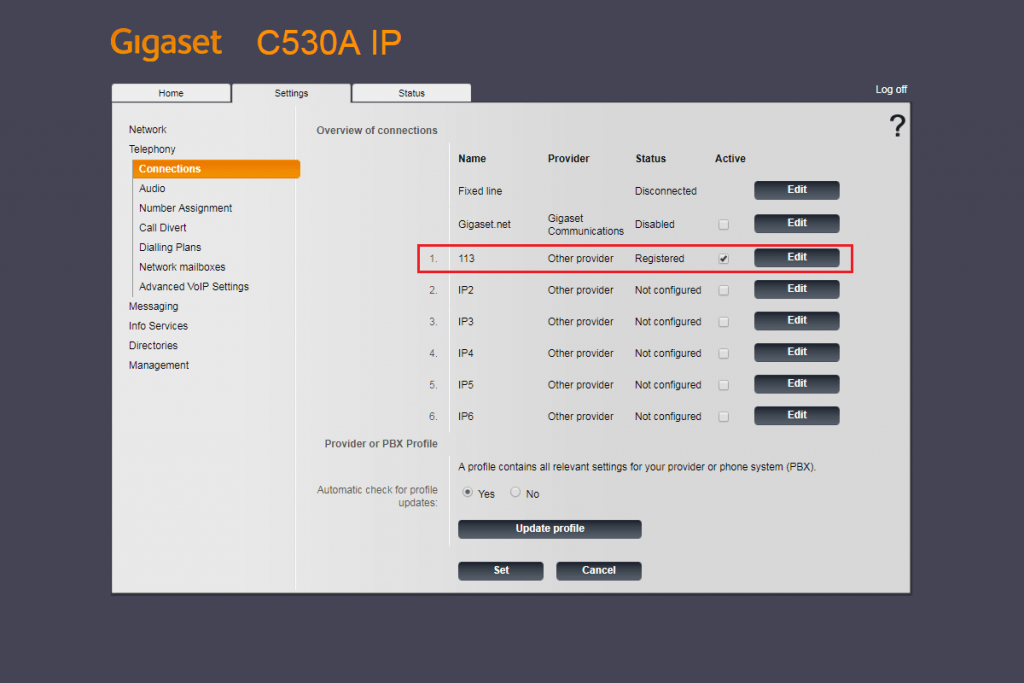Select the Settings tab

click(291, 93)
